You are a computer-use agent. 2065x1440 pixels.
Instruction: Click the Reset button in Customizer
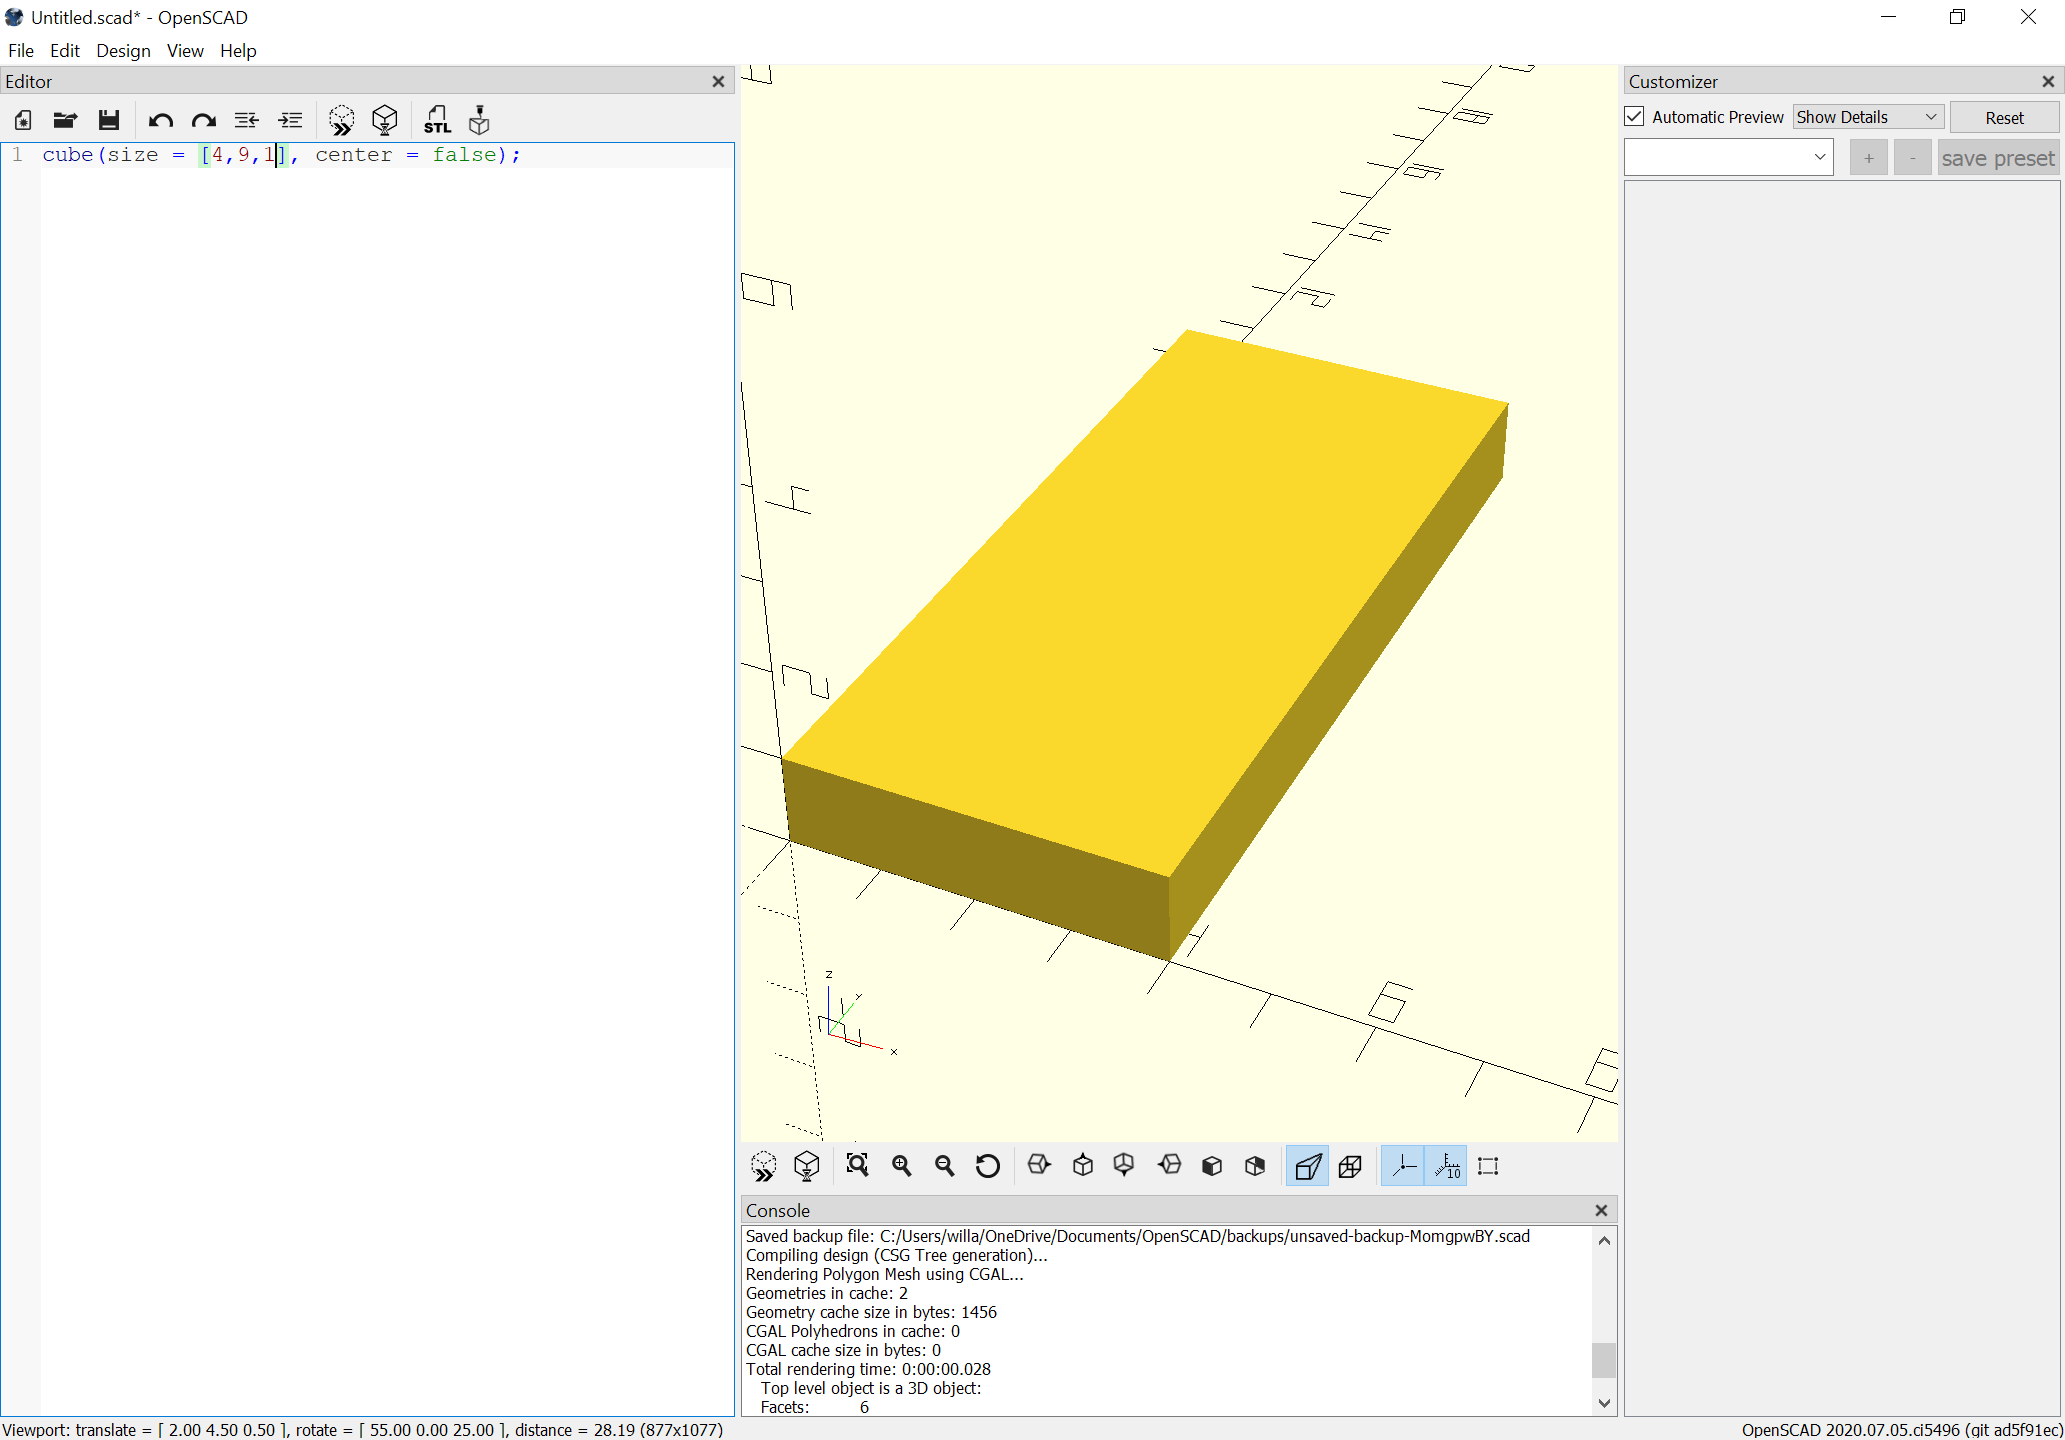point(2003,117)
